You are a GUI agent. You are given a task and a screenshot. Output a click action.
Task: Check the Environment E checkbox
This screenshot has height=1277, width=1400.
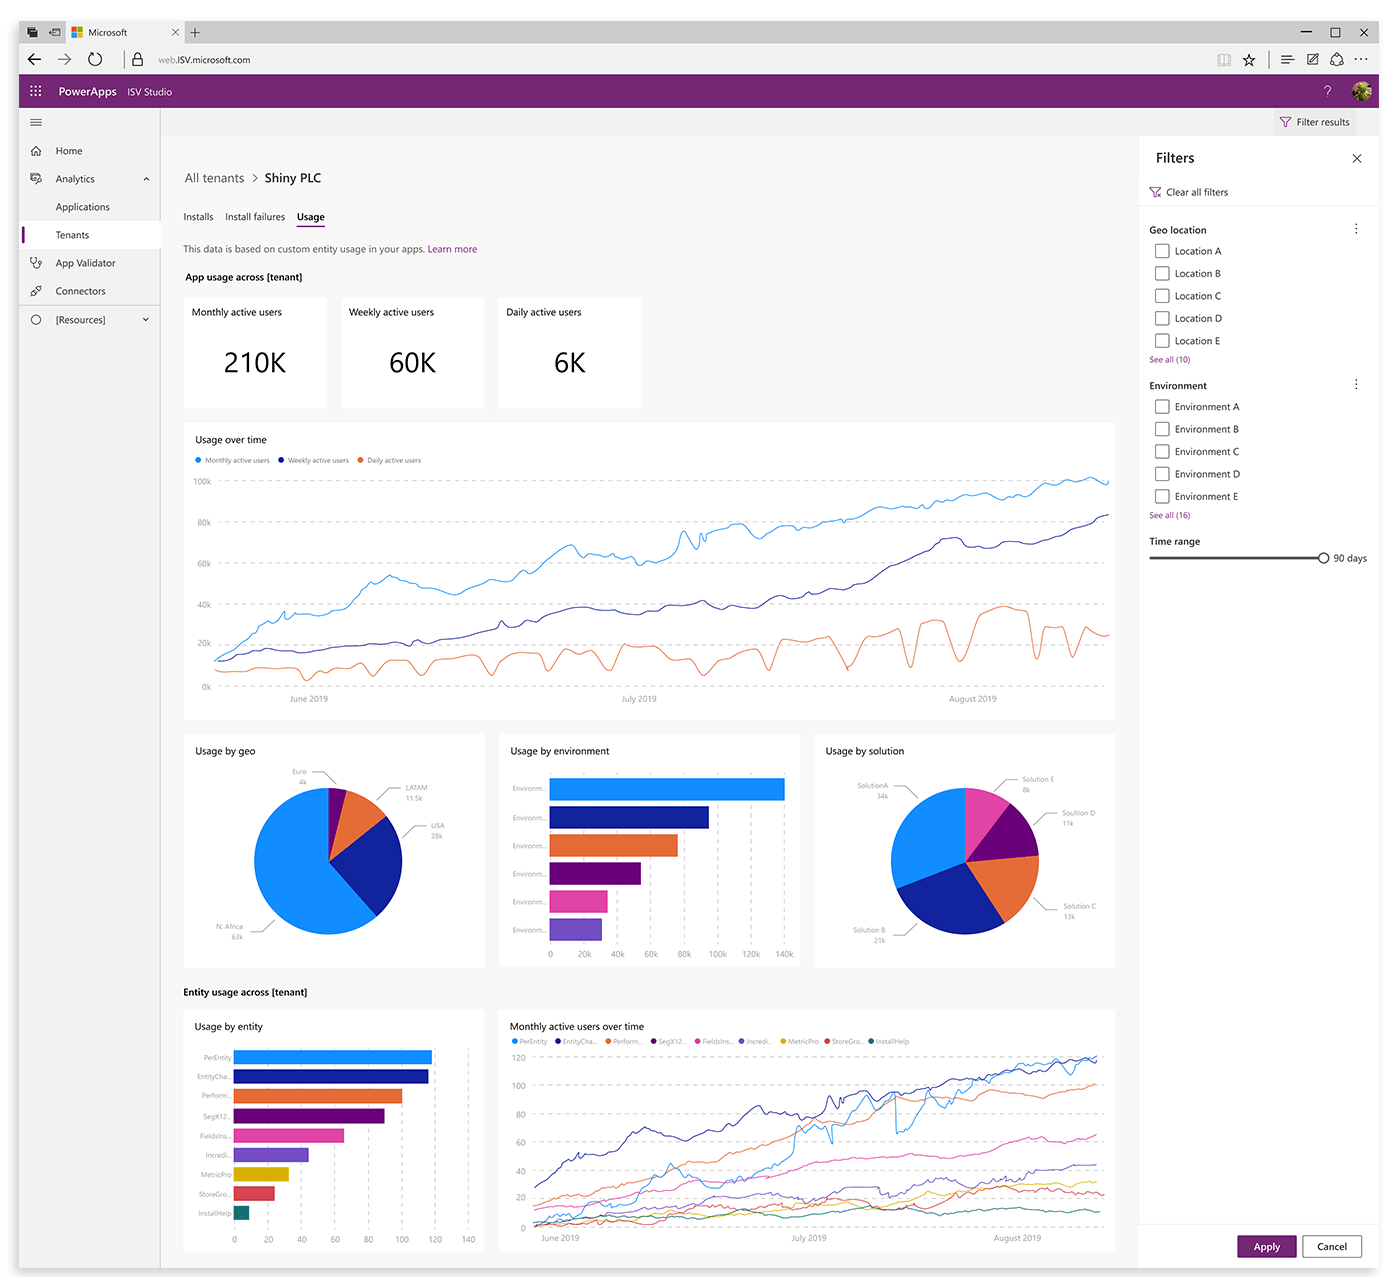coord(1162,496)
